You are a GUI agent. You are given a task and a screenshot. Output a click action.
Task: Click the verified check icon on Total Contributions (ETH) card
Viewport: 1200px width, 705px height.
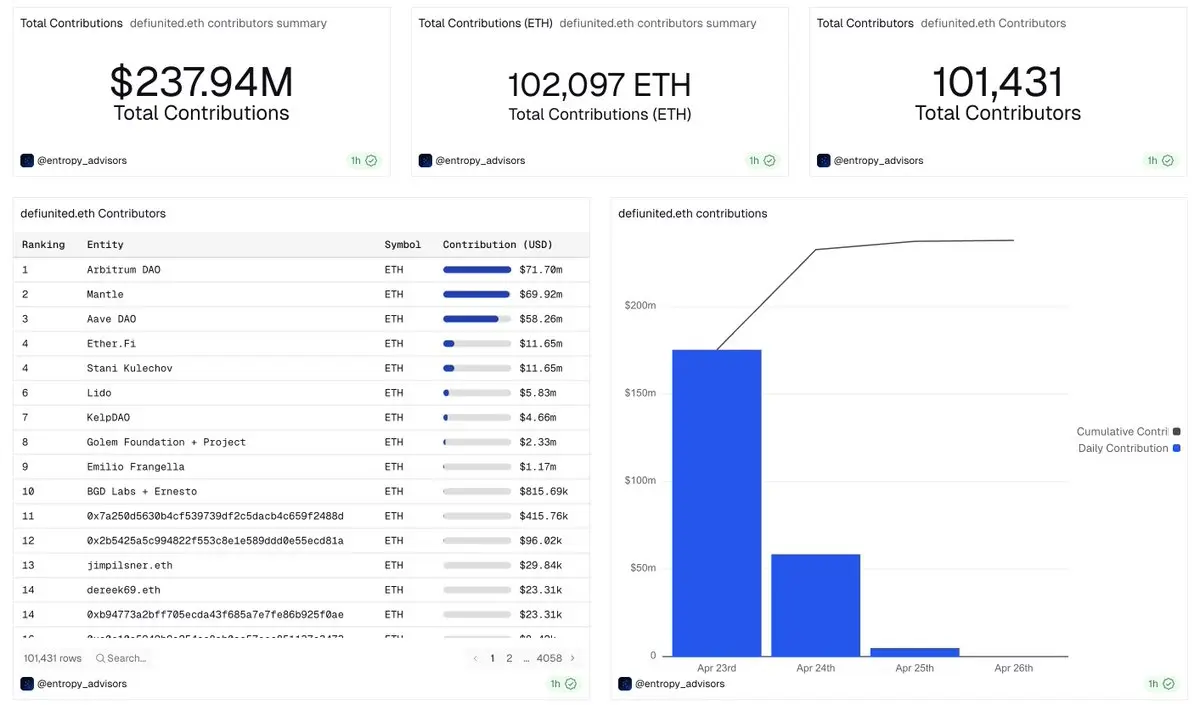[770, 160]
